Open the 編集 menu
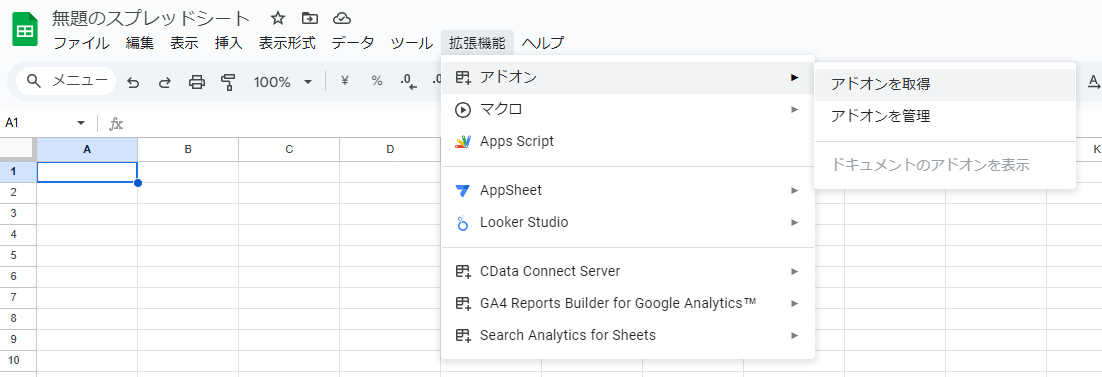1102x377 pixels. [x=140, y=43]
